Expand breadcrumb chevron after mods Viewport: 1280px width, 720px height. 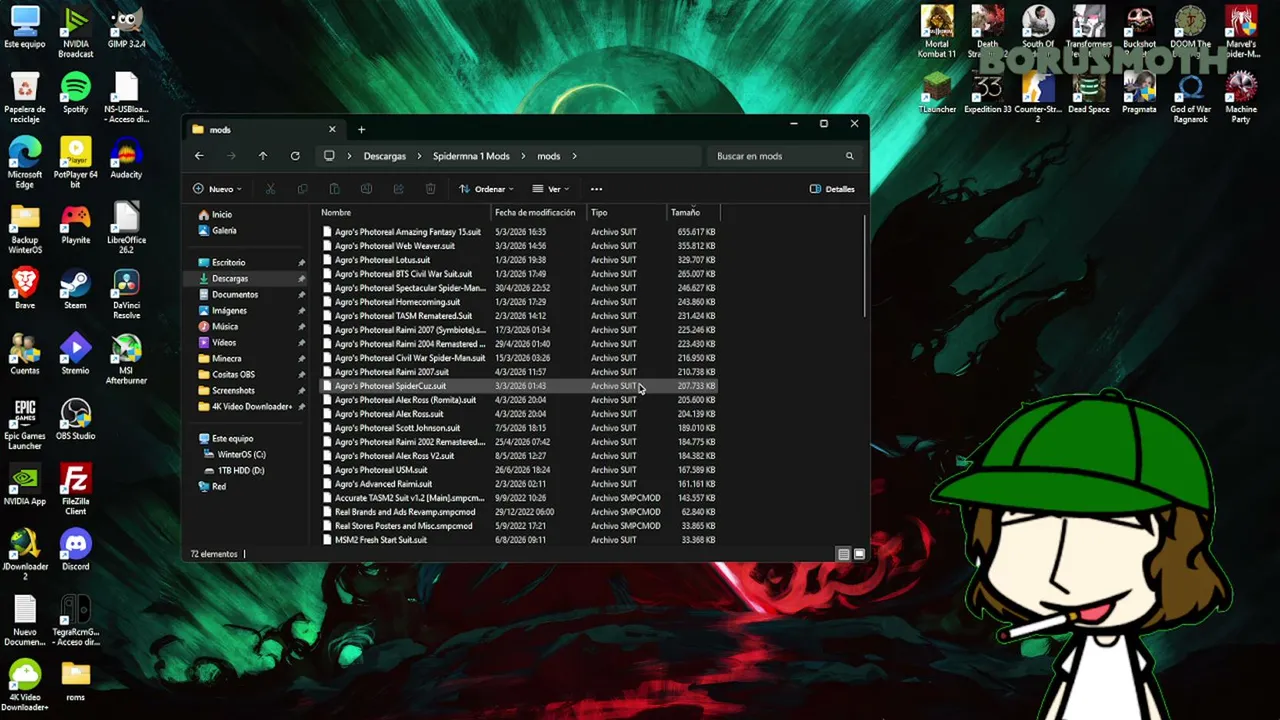574,156
